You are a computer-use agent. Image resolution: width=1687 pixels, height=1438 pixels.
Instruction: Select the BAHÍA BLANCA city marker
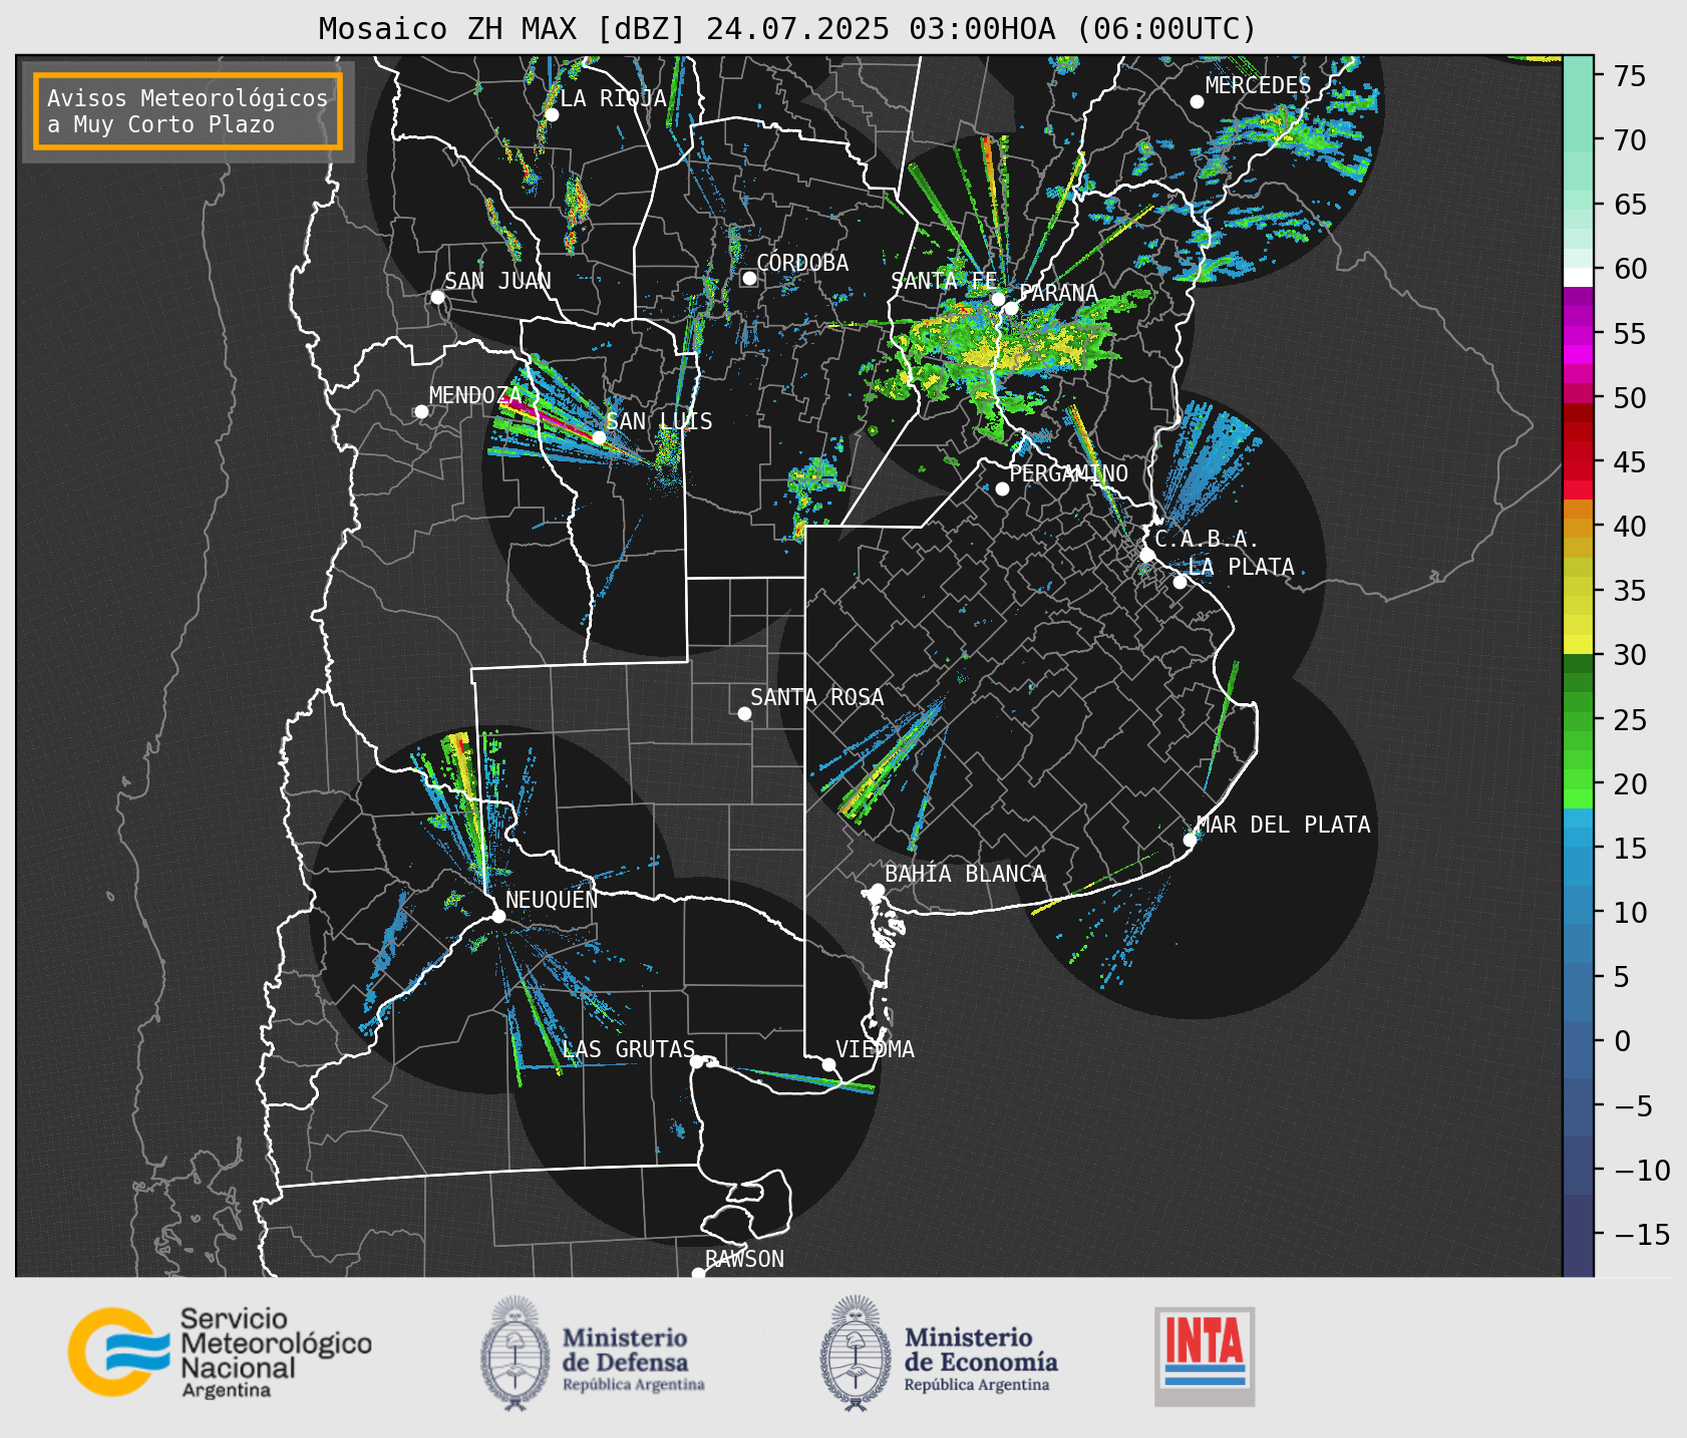(877, 890)
